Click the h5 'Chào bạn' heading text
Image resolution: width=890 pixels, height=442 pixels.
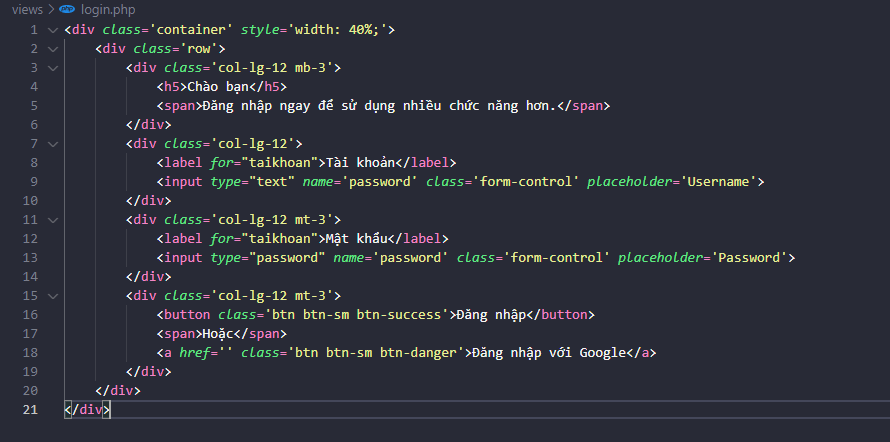[x=216, y=86]
